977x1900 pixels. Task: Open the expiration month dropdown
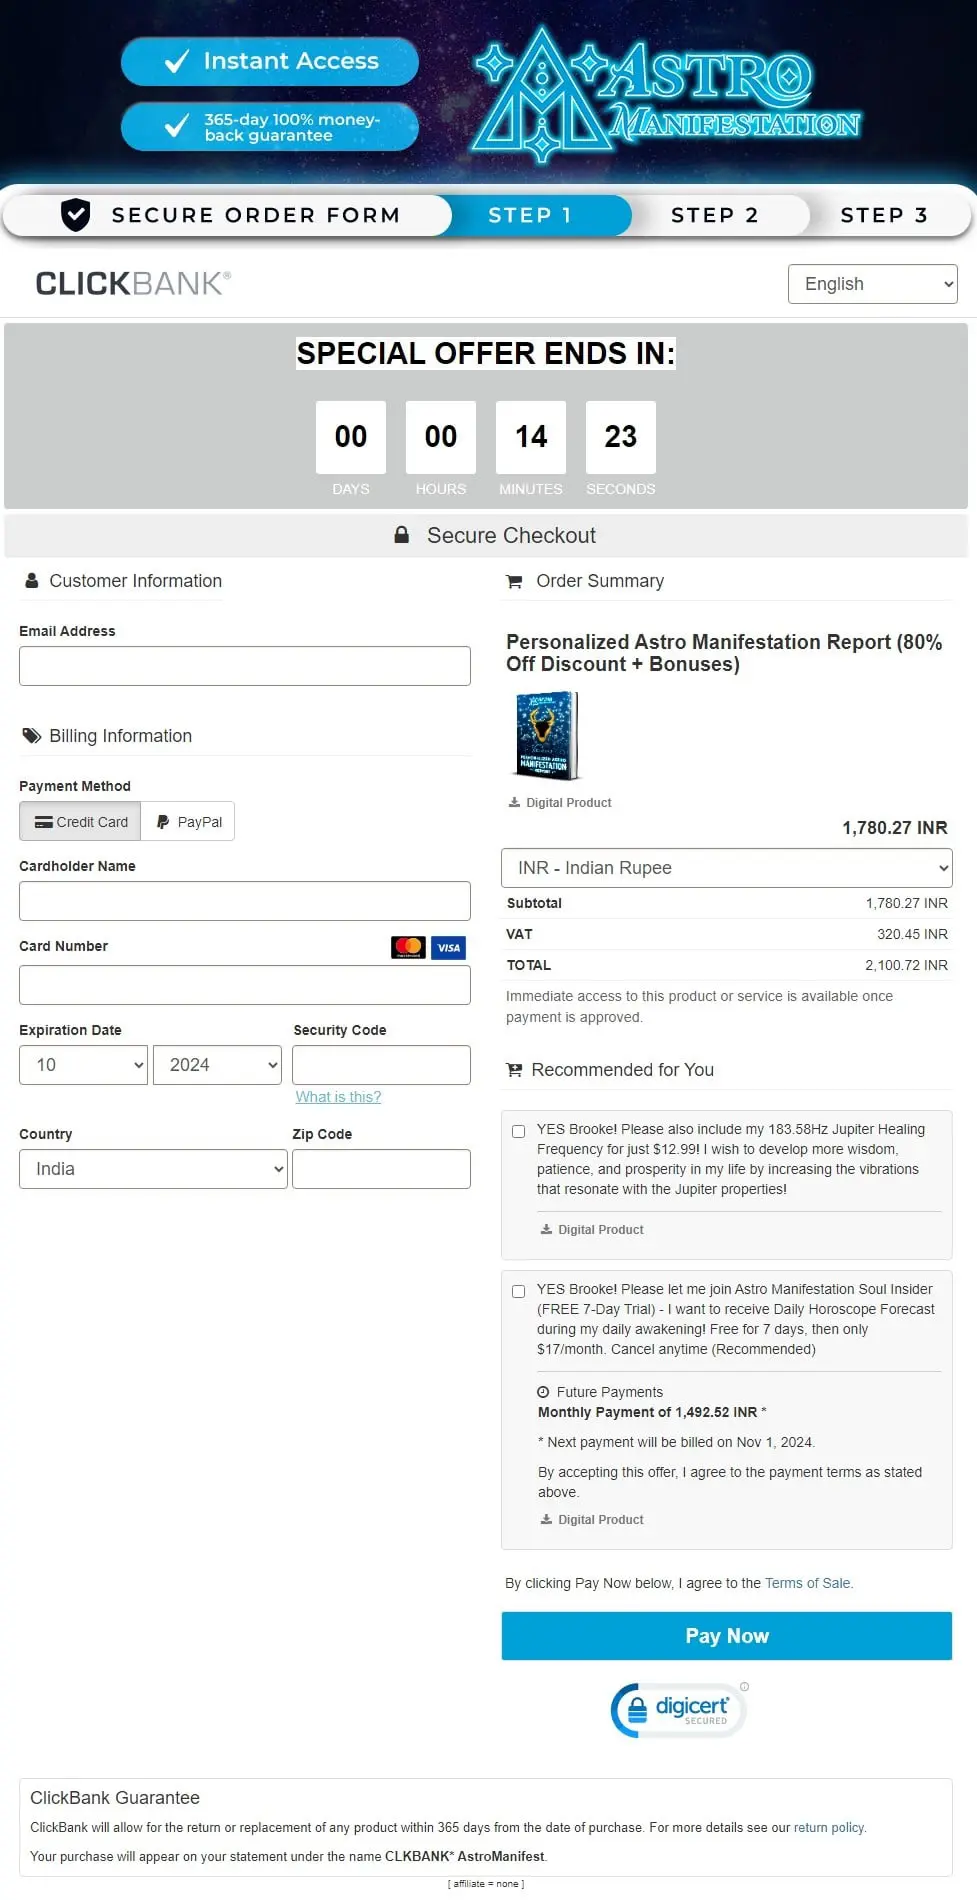83,1065
